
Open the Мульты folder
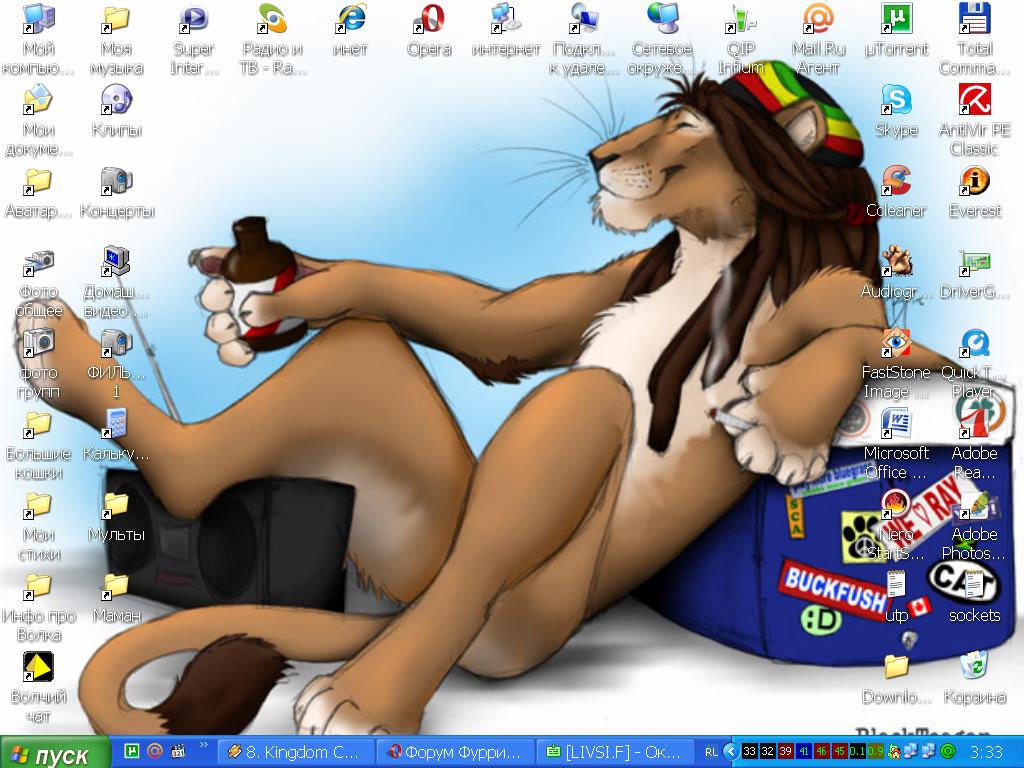pyautogui.click(x=116, y=506)
